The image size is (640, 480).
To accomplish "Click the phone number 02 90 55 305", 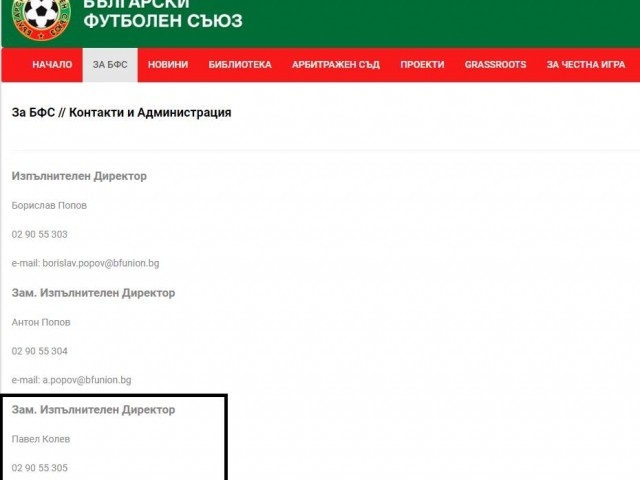I will coord(40,468).
